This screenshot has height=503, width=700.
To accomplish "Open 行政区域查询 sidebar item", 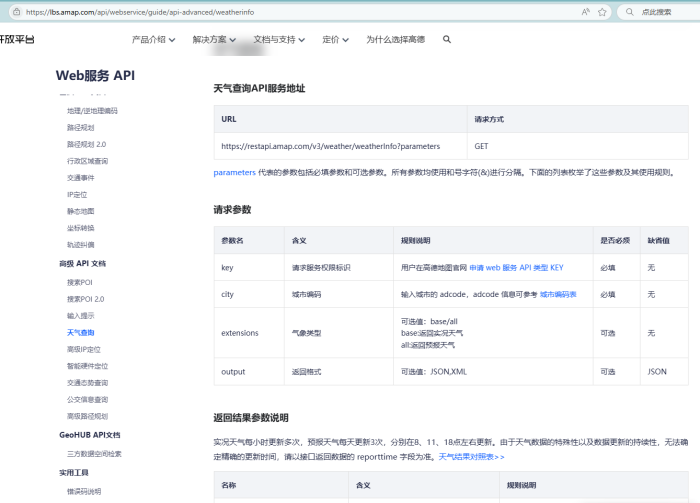I will tap(88, 161).
